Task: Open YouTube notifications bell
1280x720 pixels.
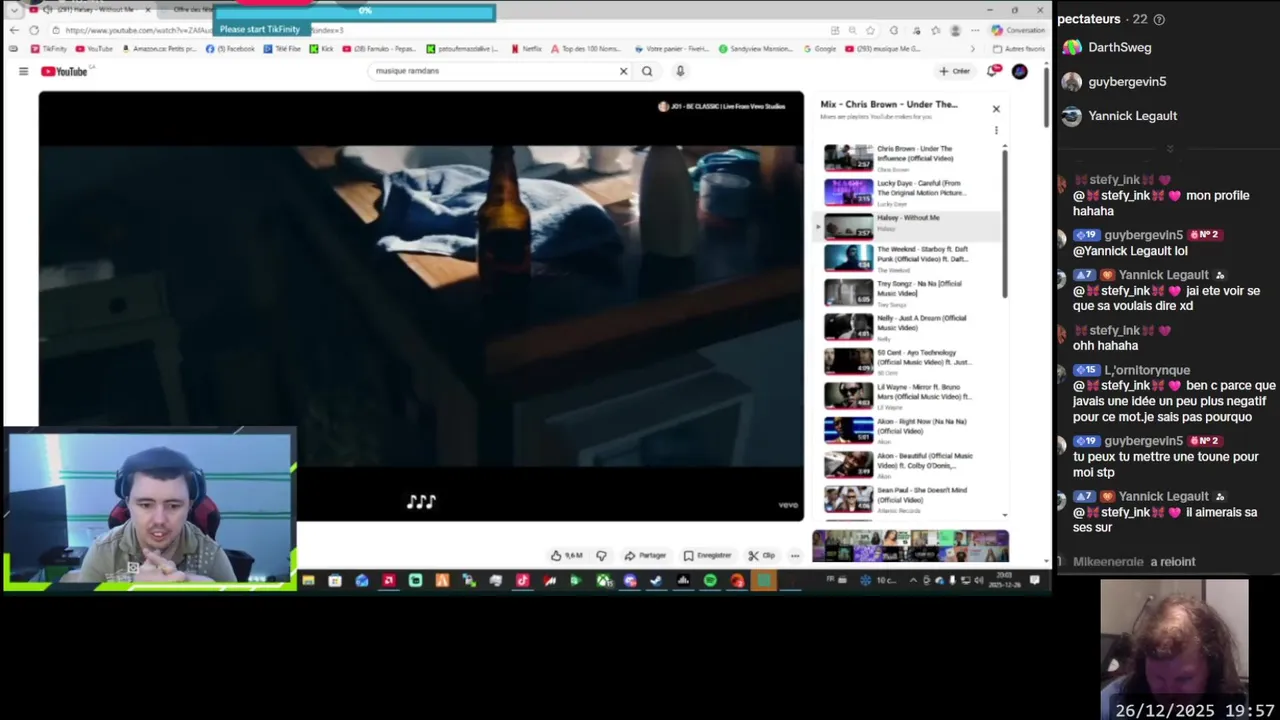Action: point(993,71)
